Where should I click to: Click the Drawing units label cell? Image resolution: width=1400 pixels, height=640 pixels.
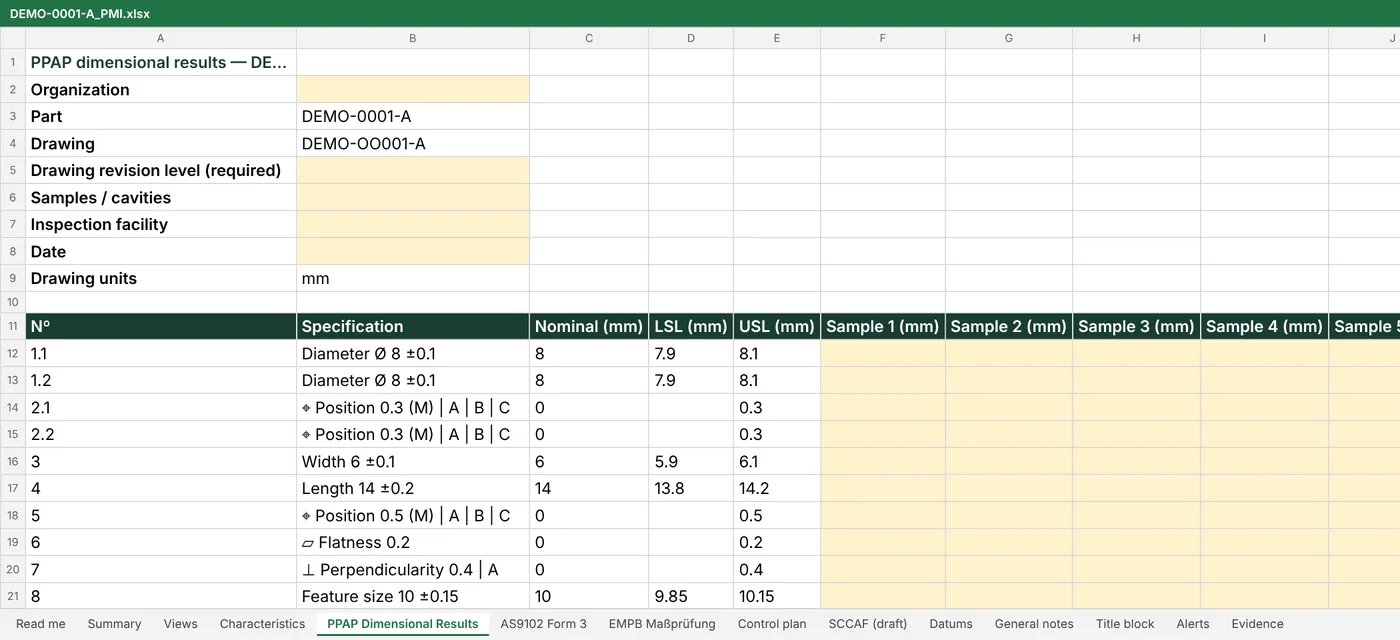coord(161,278)
